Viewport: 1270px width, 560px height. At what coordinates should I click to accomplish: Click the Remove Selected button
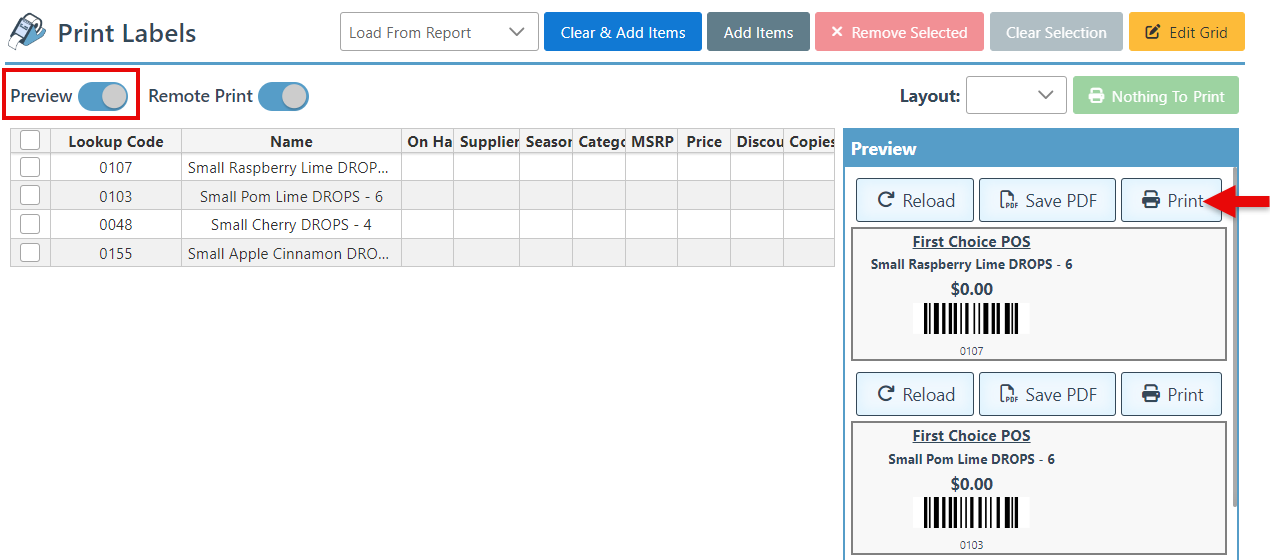pos(899,32)
